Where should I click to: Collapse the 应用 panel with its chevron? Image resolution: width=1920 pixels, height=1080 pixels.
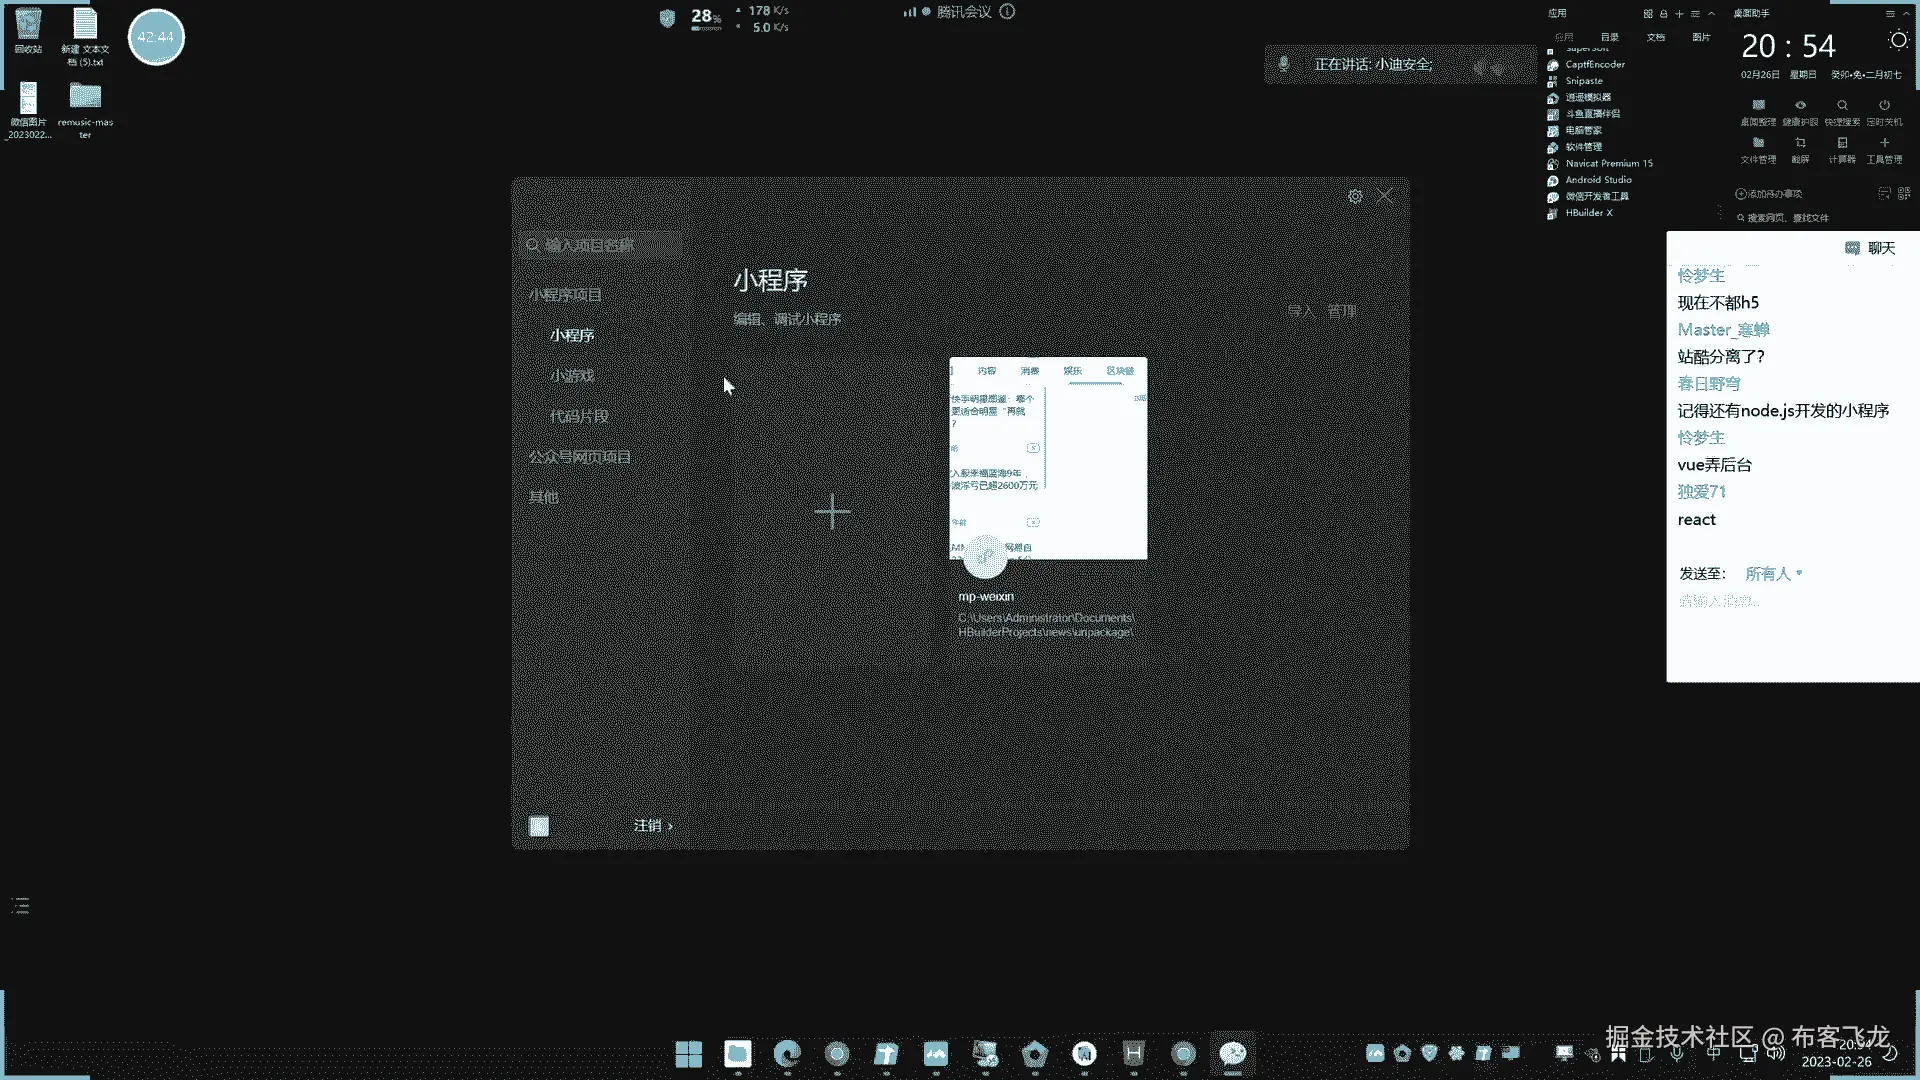pyautogui.click(x=1711, y=14)
